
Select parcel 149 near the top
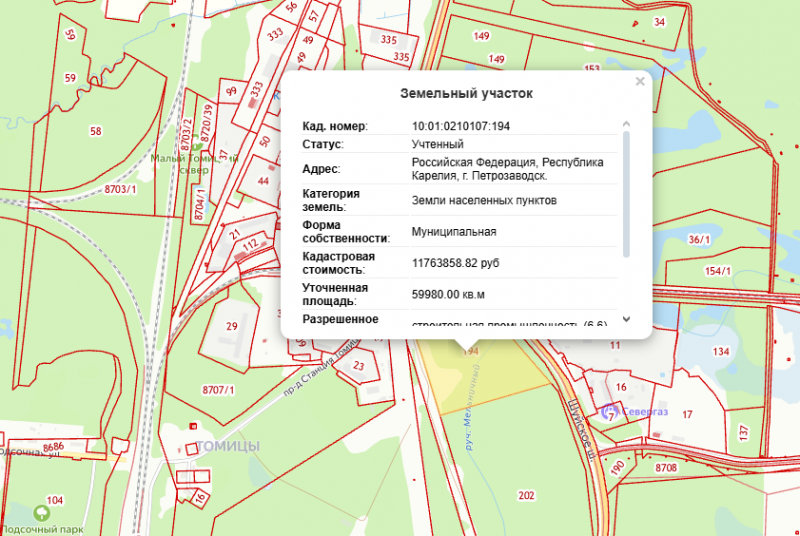click(481, 36)
